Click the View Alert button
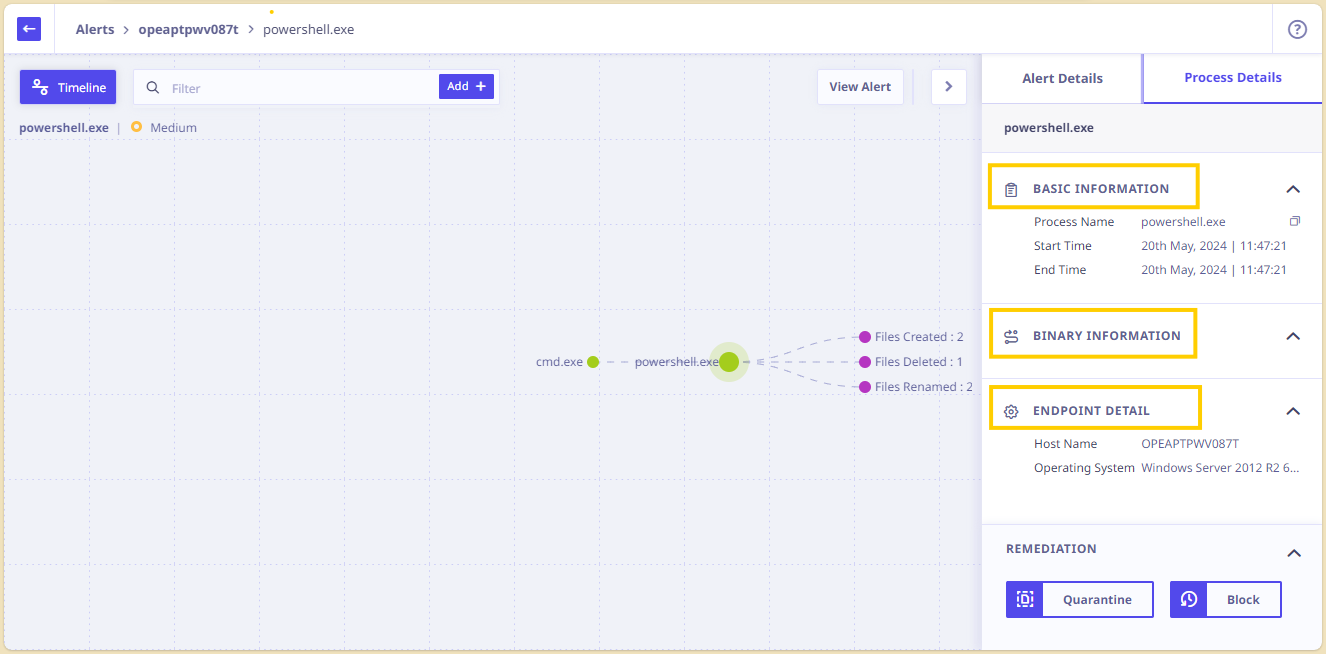 coord(860,87)
